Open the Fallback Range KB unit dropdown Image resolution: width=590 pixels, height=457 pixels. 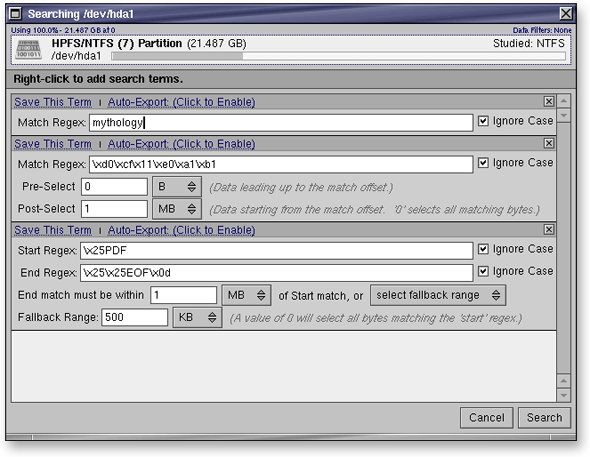click(197, 317)
